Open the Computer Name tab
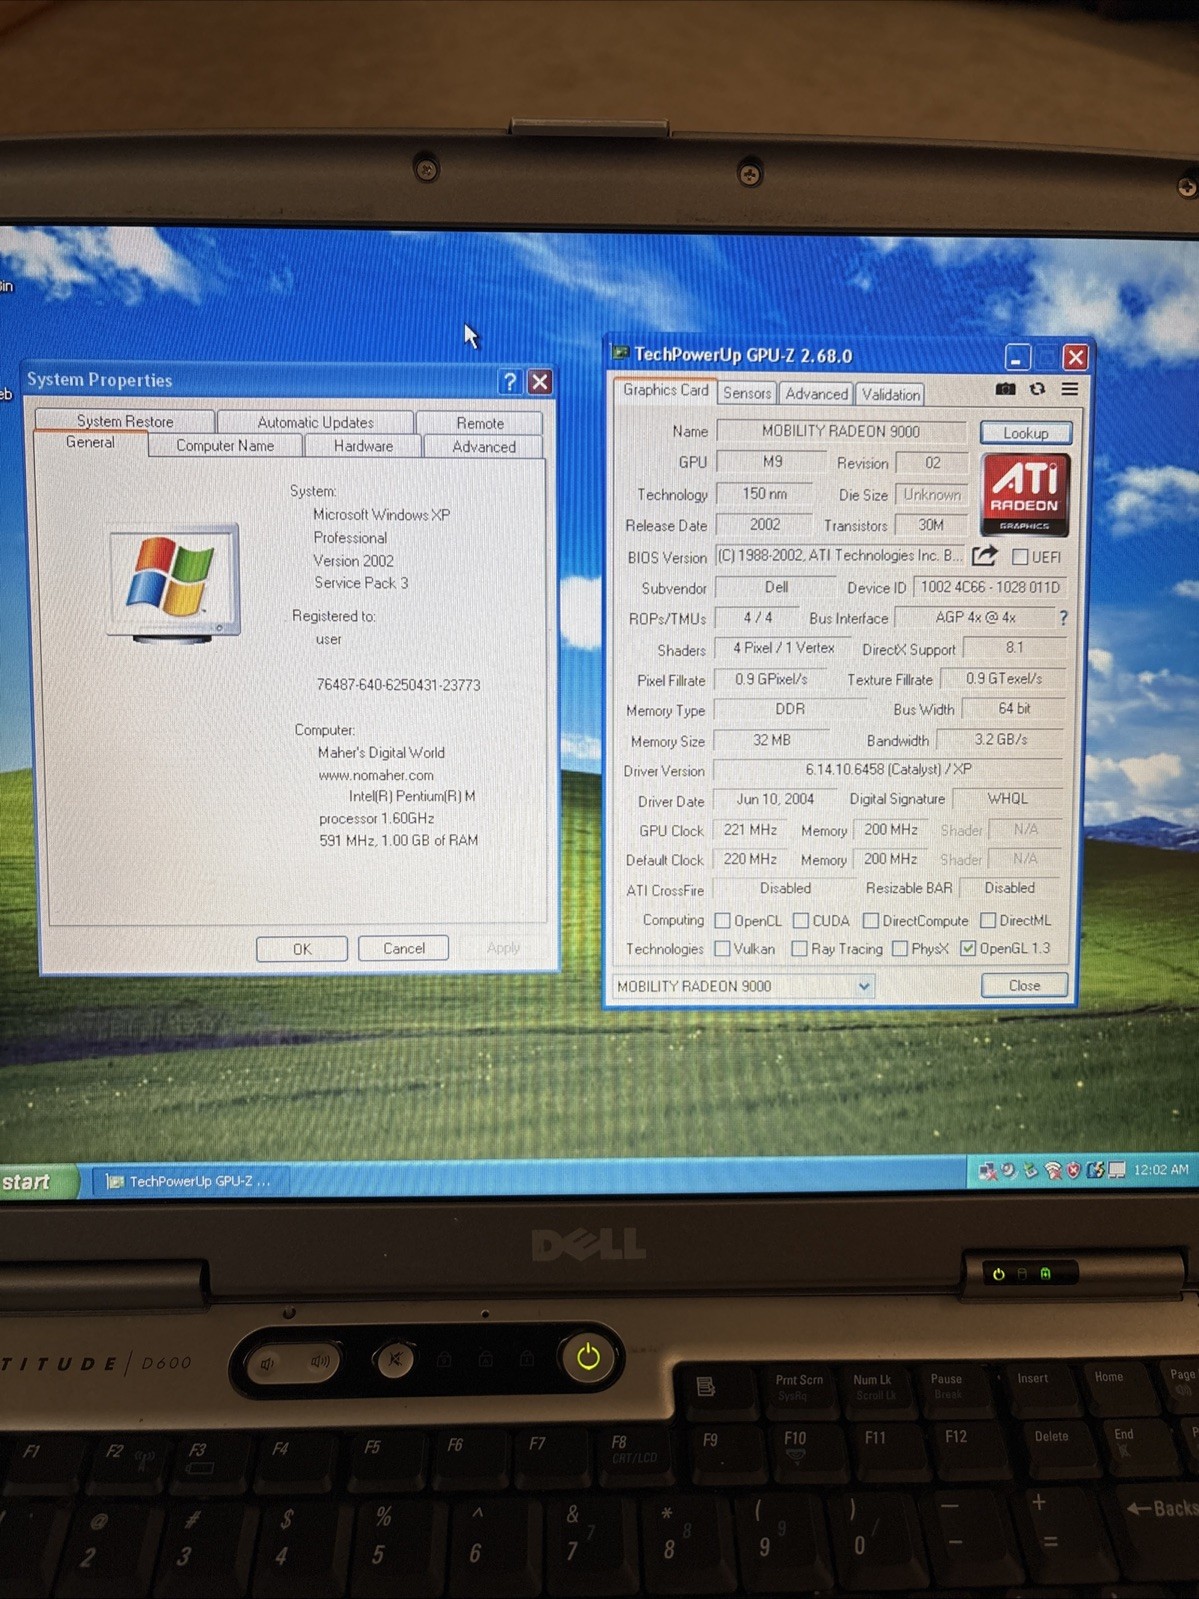1199x1599 pixels. pyautogui.click(x=225, y=446)
